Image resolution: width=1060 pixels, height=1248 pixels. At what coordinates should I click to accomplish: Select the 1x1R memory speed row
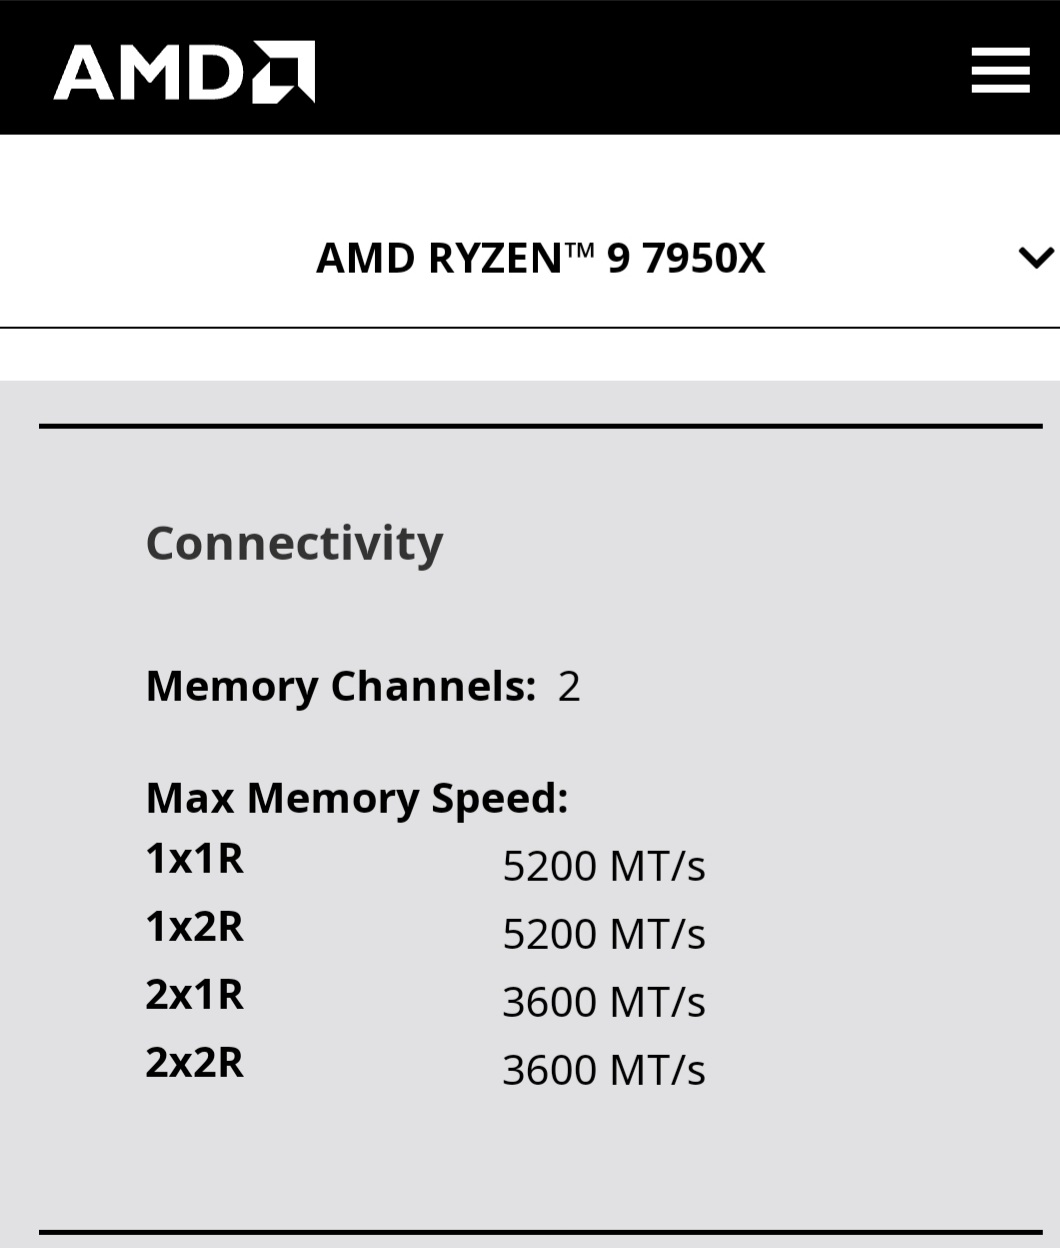point(194,858)
